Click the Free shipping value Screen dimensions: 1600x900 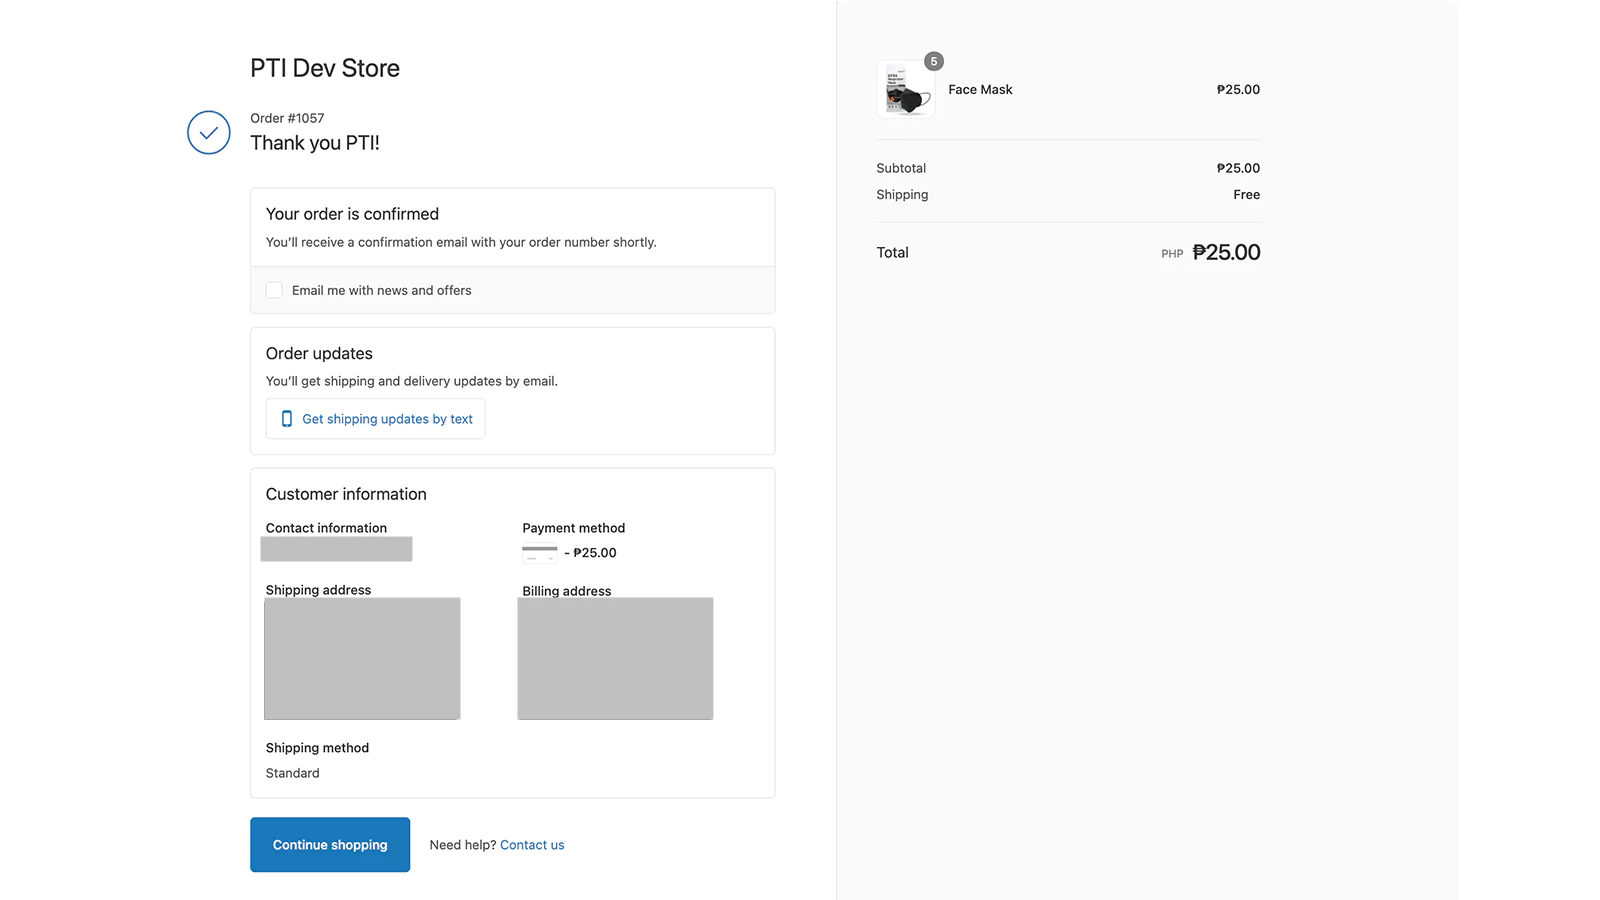click(x=1246, y=195)
